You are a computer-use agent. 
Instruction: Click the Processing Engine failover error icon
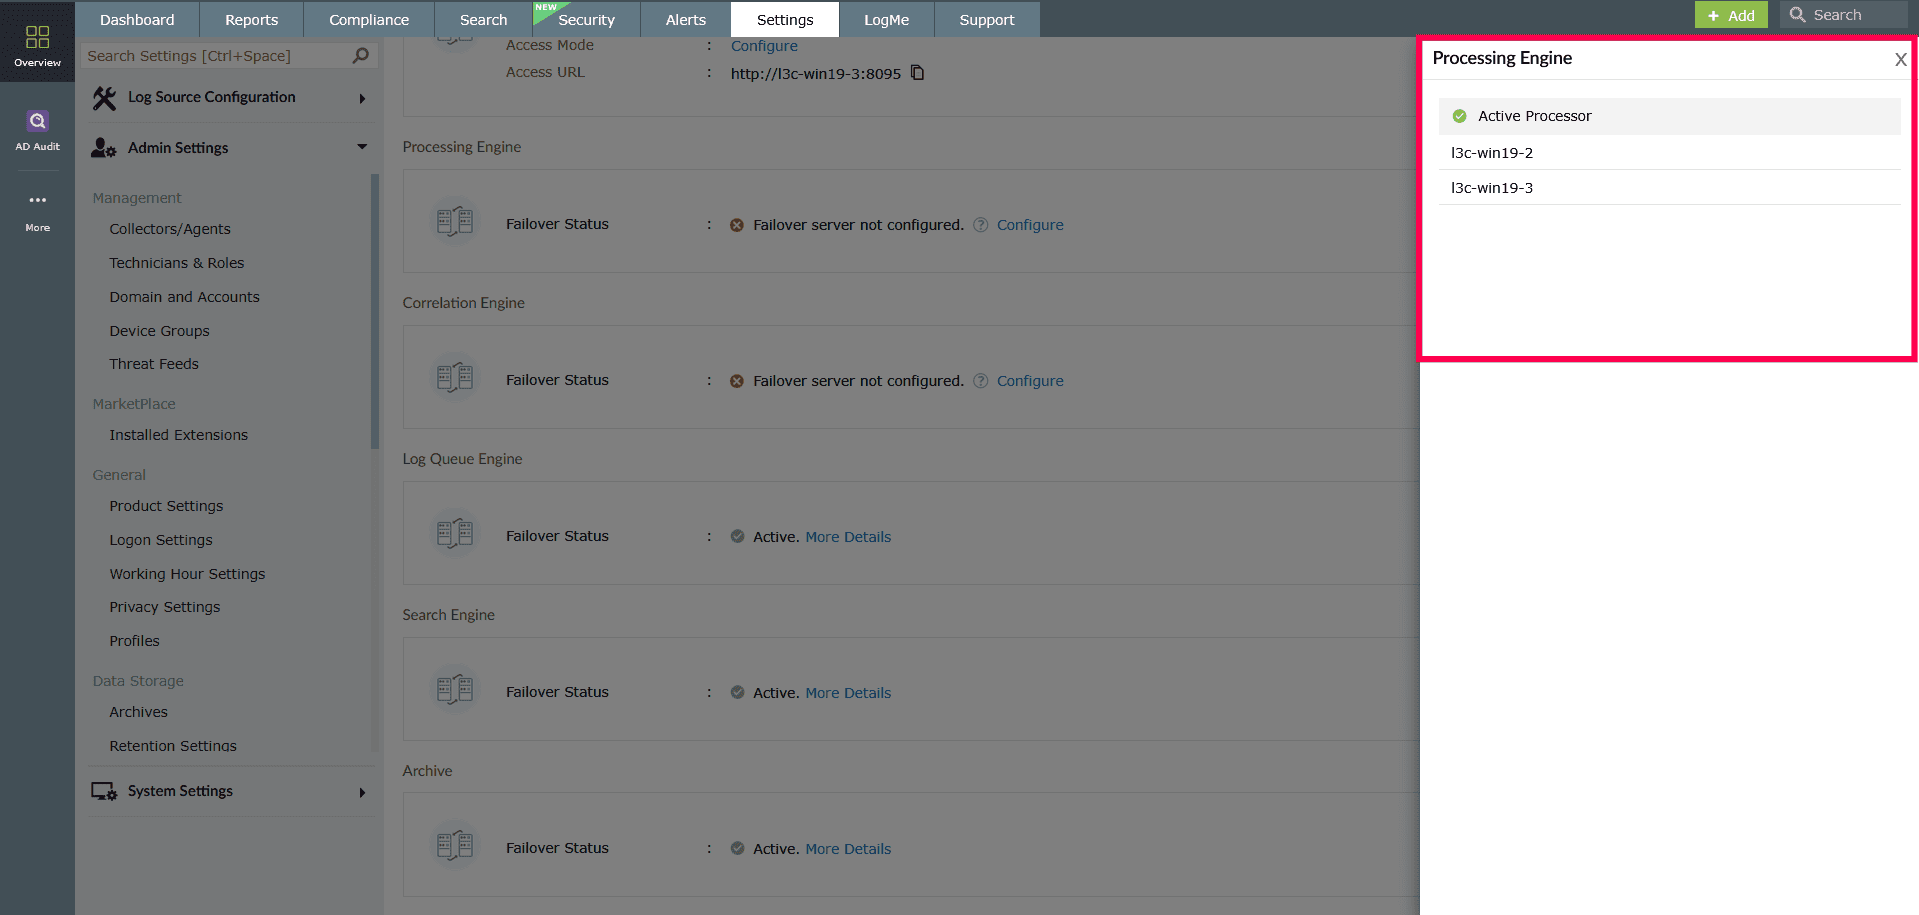[x=737, y=225]
